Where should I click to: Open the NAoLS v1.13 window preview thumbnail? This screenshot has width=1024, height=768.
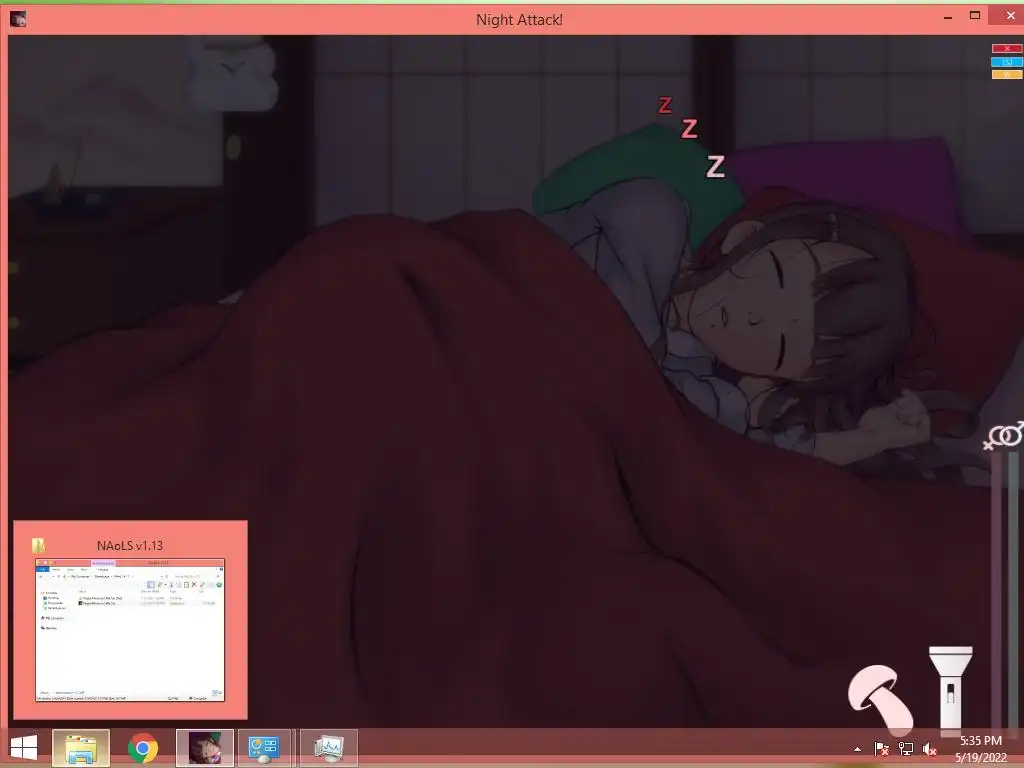coord(130,630)
